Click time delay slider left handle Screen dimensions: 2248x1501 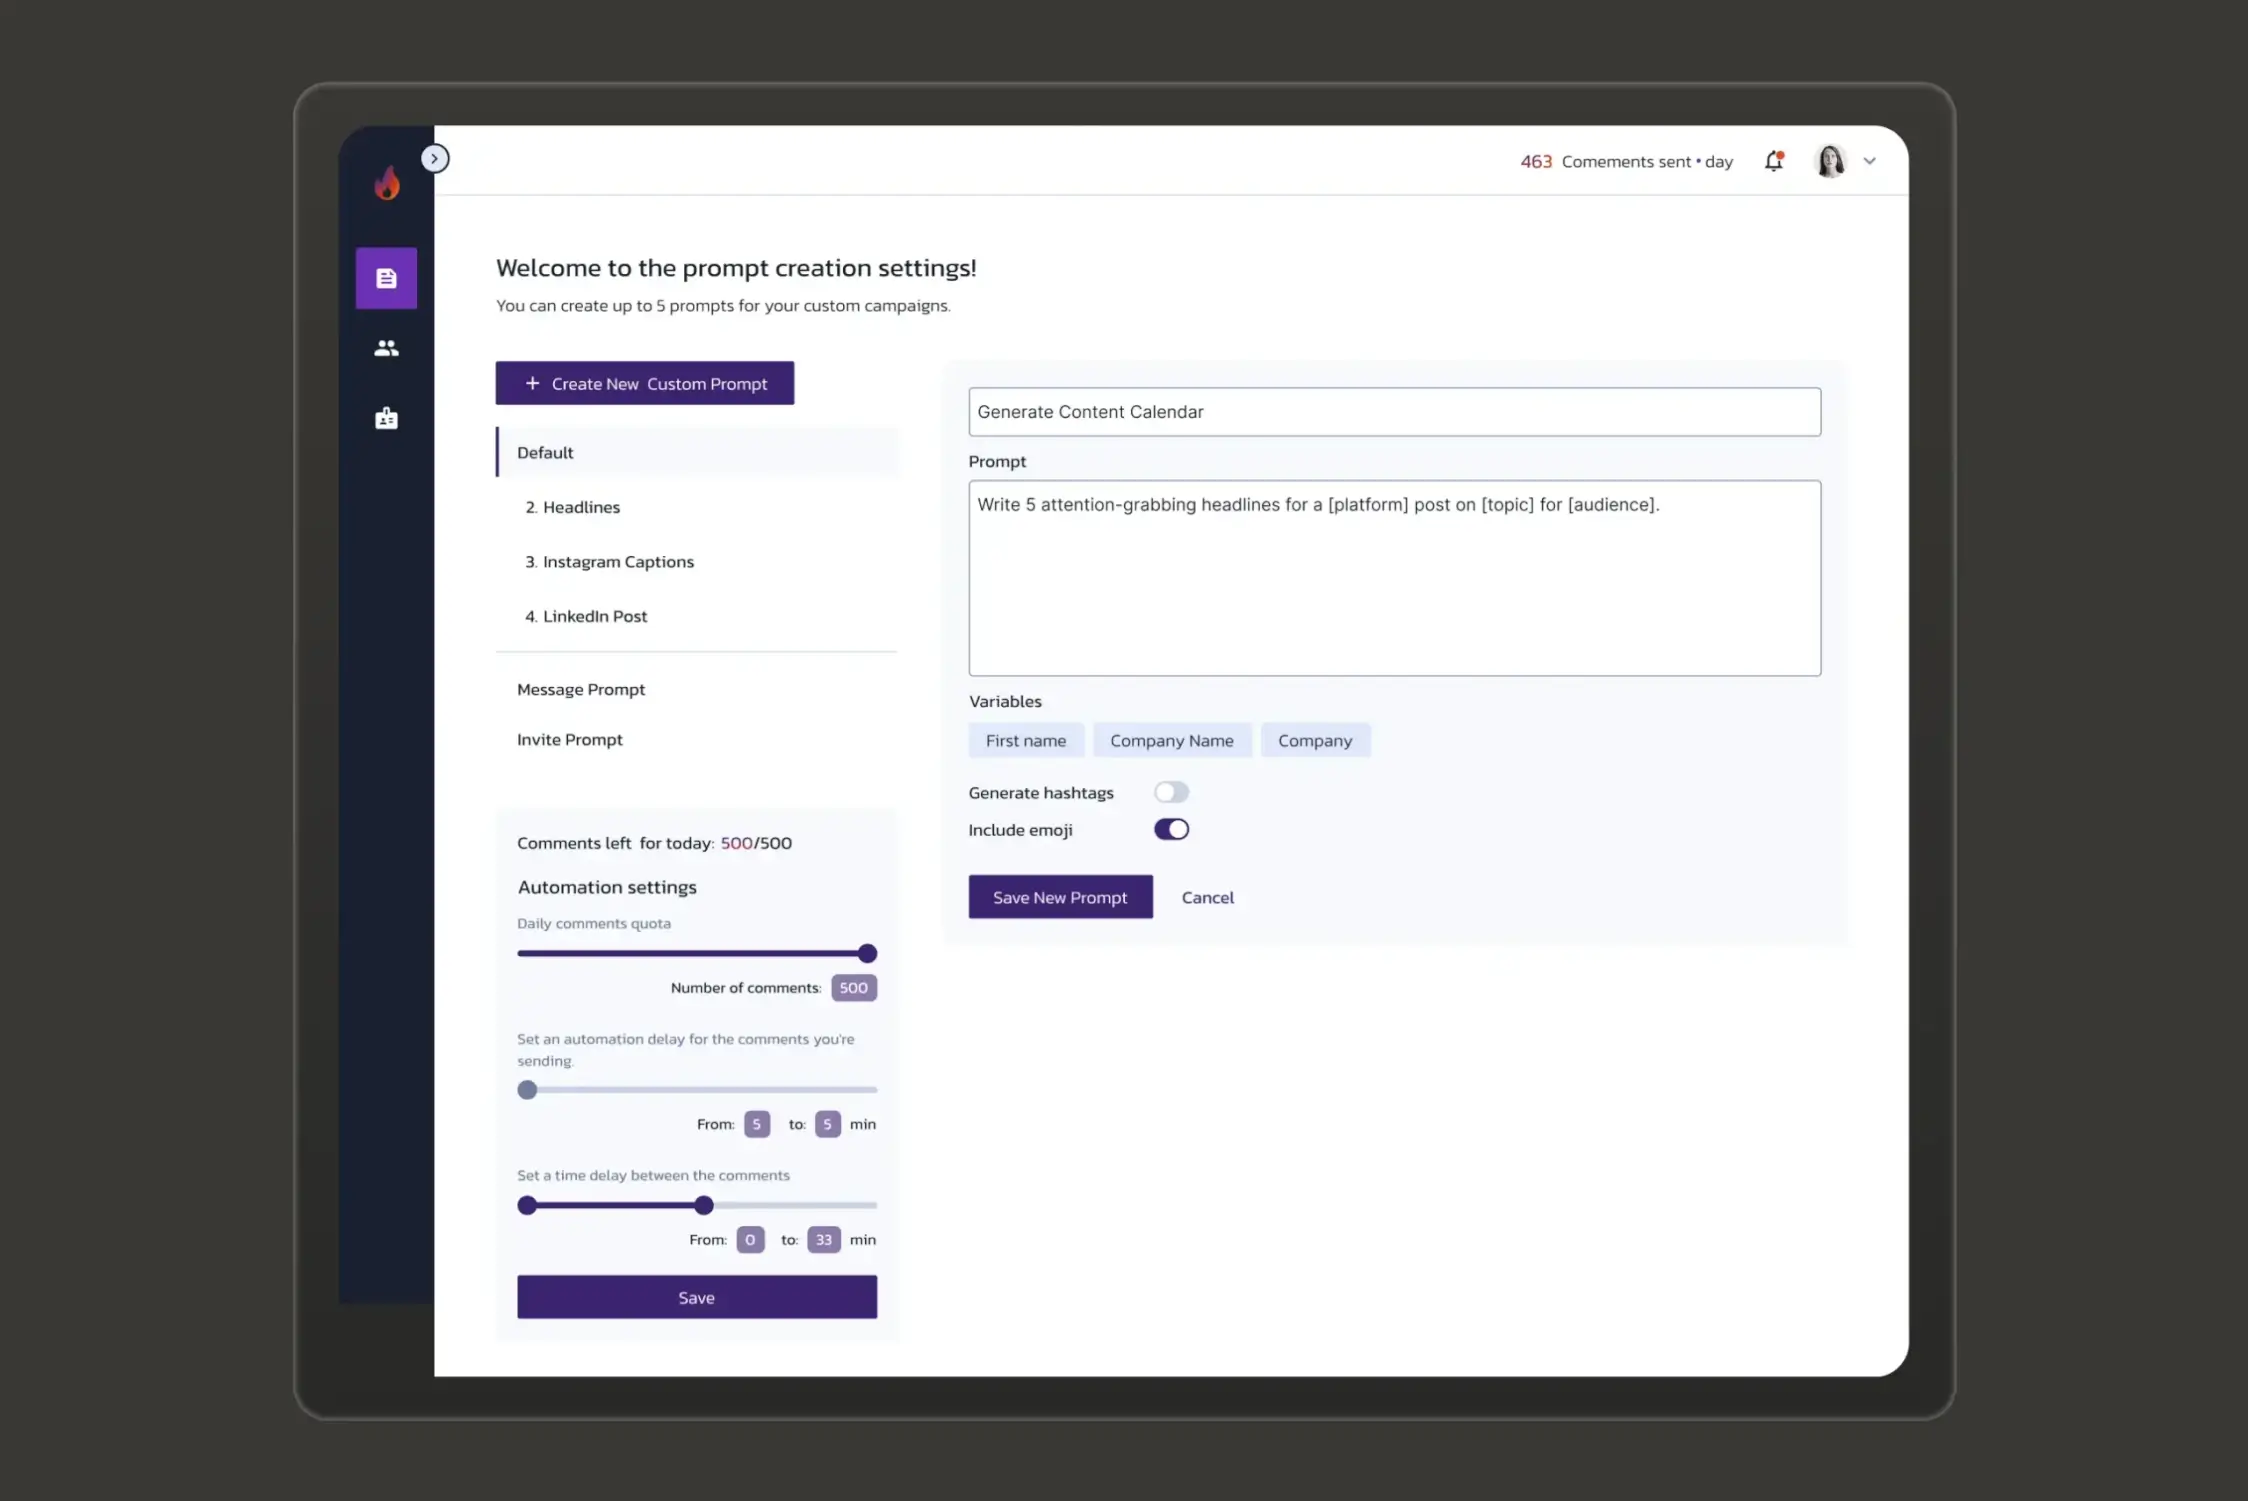(x=527, y=1205)
